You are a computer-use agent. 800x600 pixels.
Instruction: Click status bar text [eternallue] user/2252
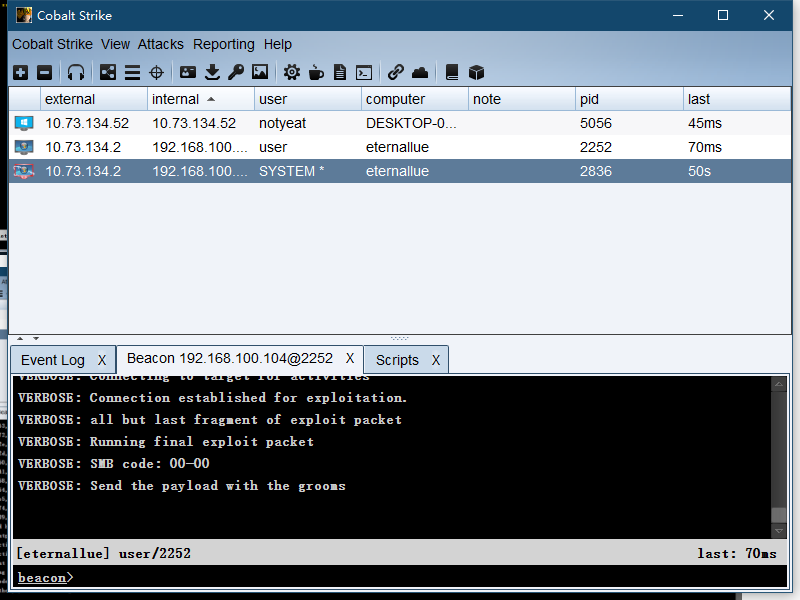click(104, 553)
